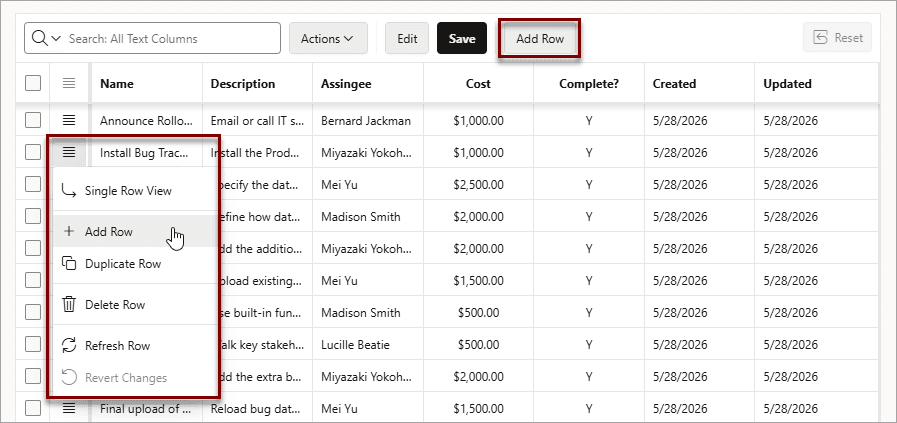This screenshot has height=423, width=897.
Task: Click the Description column header
Action: pos(257,84)
